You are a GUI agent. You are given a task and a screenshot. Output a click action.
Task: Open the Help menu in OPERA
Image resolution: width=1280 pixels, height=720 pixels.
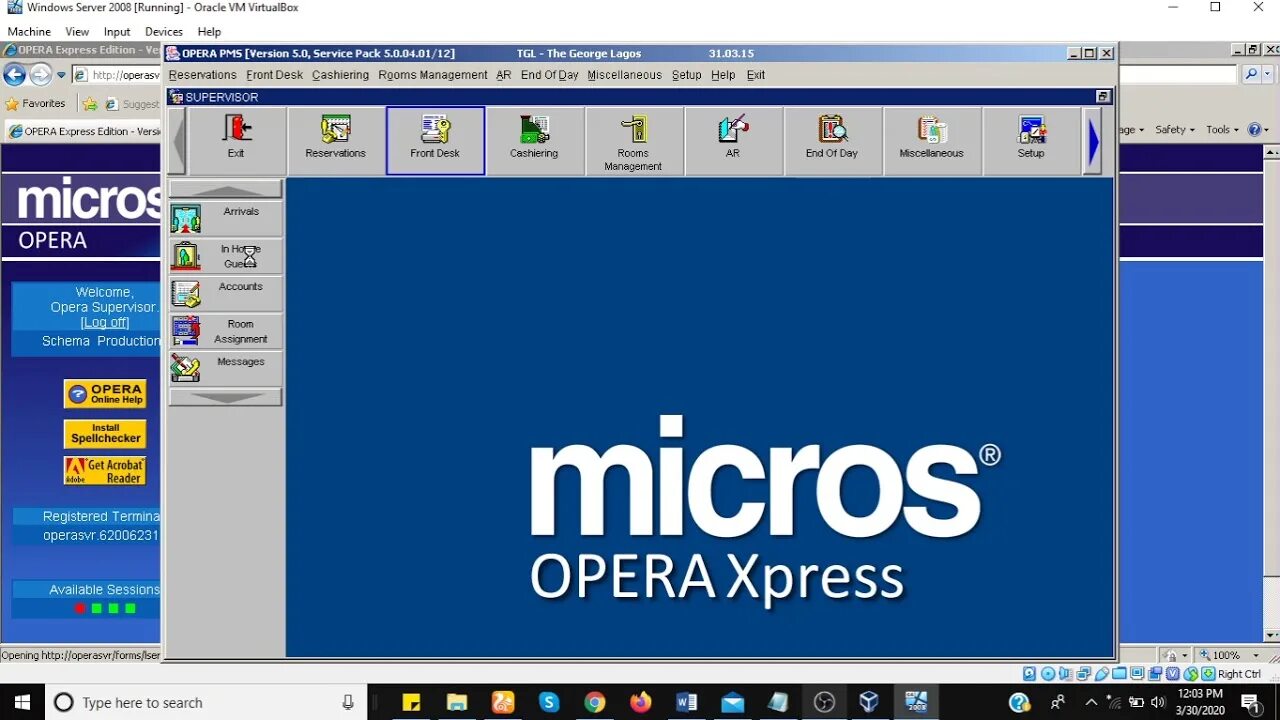click(723, 75)
